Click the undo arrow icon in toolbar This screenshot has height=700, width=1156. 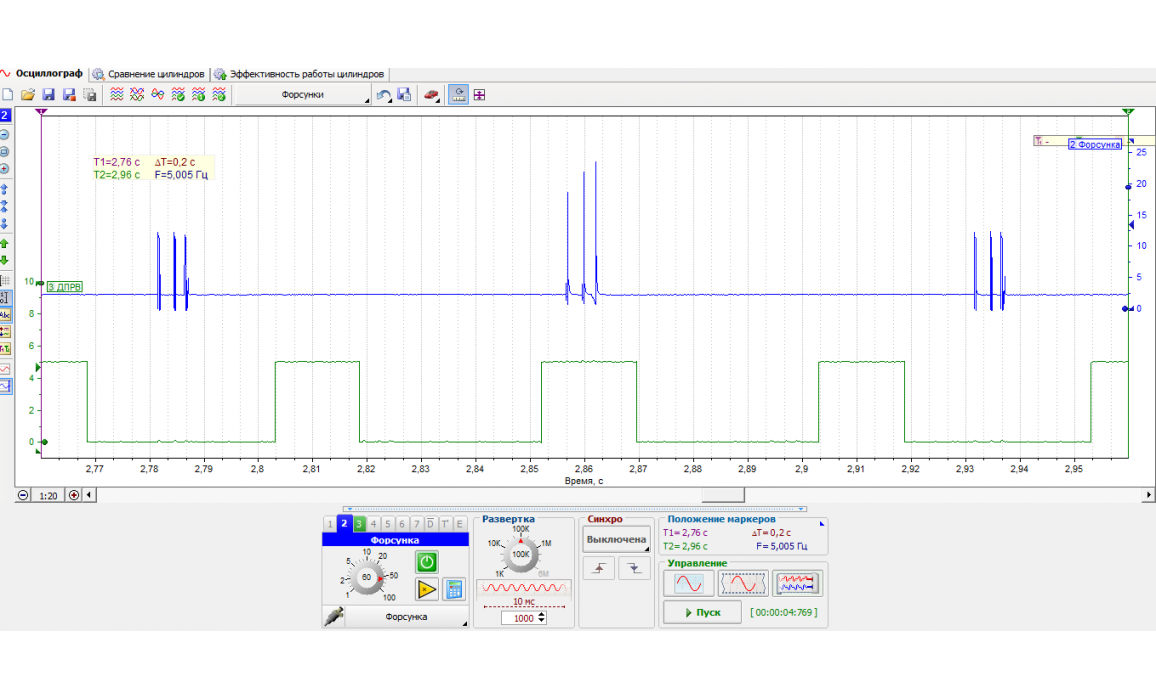point(384,95)
